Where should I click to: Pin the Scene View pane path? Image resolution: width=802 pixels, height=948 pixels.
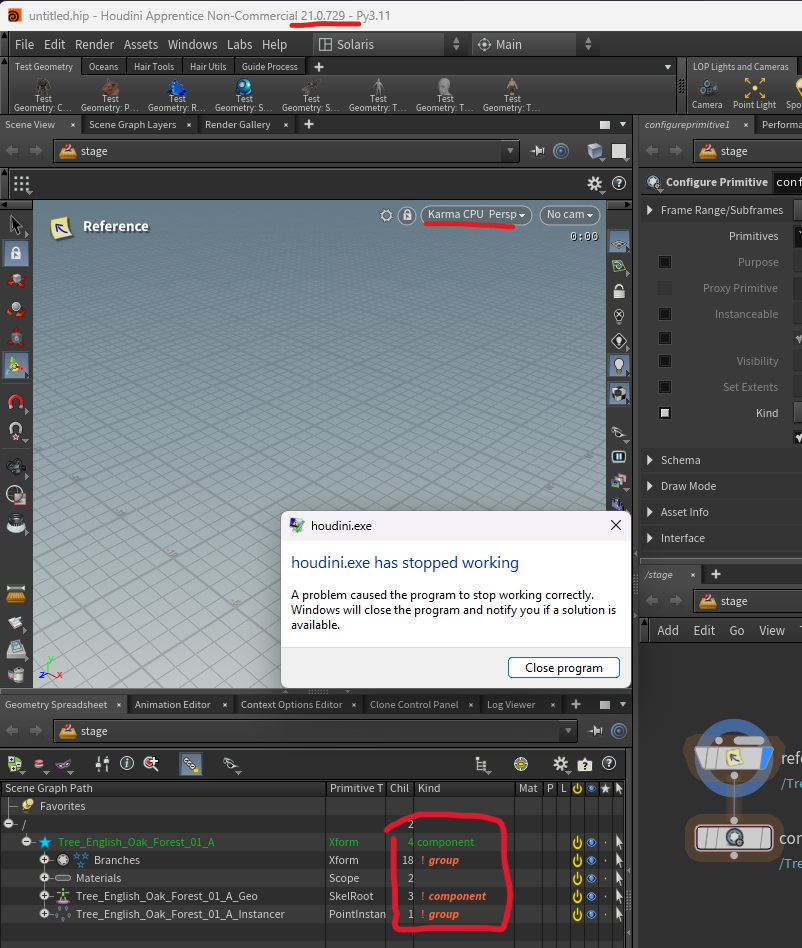coord(537,151)
